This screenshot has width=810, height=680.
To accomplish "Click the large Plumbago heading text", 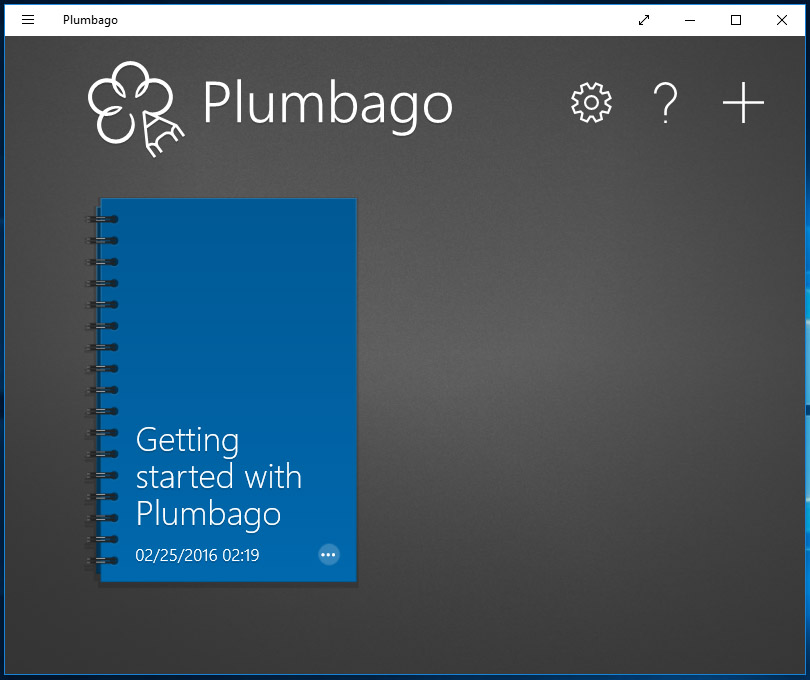I will [328, 105].
